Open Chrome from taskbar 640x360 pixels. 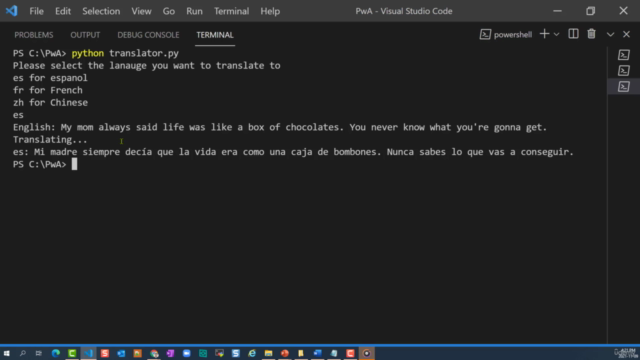(x=154, y=353)
